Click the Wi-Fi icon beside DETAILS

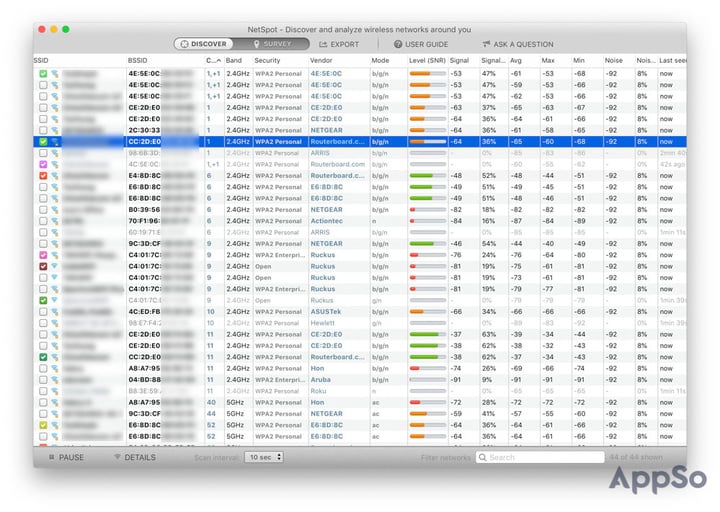[x=118, y=457]
